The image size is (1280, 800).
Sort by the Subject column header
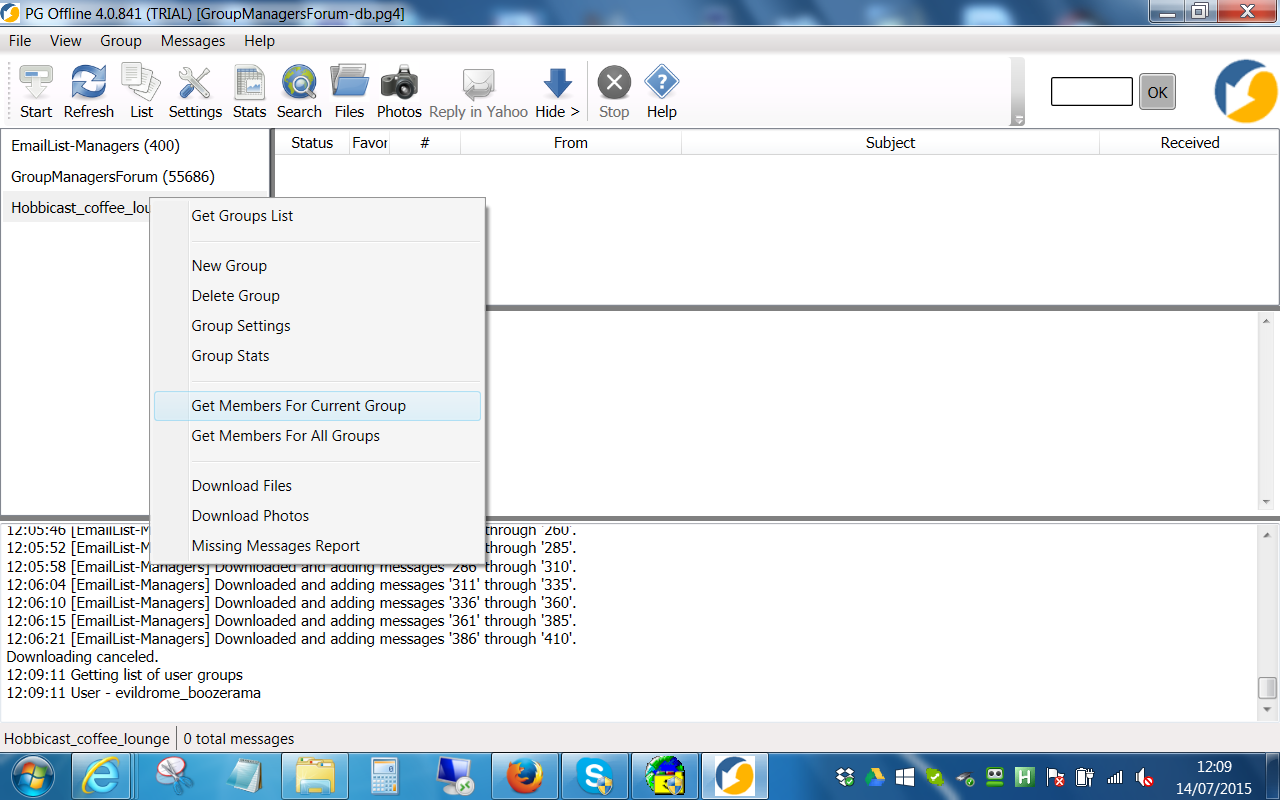click(x=890, y=143)
